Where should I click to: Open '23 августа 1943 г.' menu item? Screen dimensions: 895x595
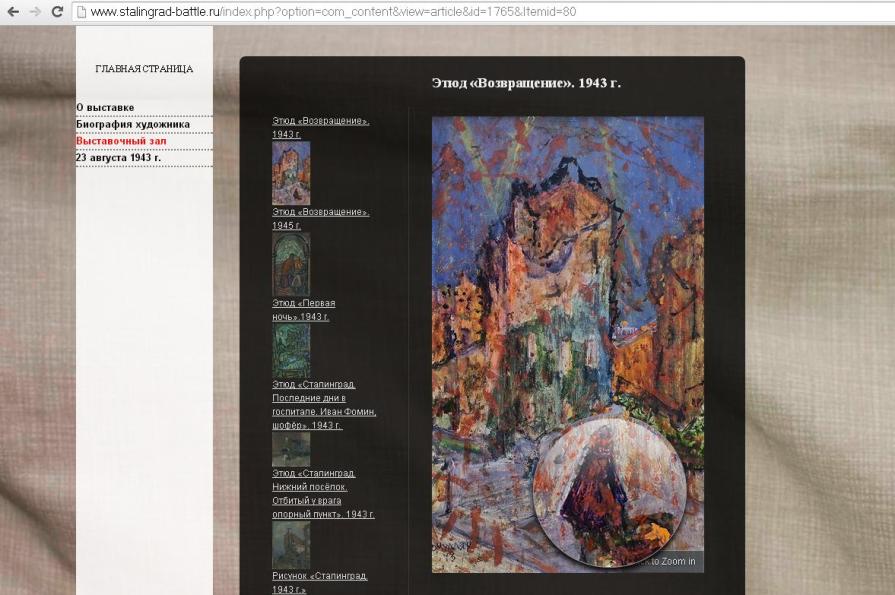pyautogui.click(x=118, y=158)
